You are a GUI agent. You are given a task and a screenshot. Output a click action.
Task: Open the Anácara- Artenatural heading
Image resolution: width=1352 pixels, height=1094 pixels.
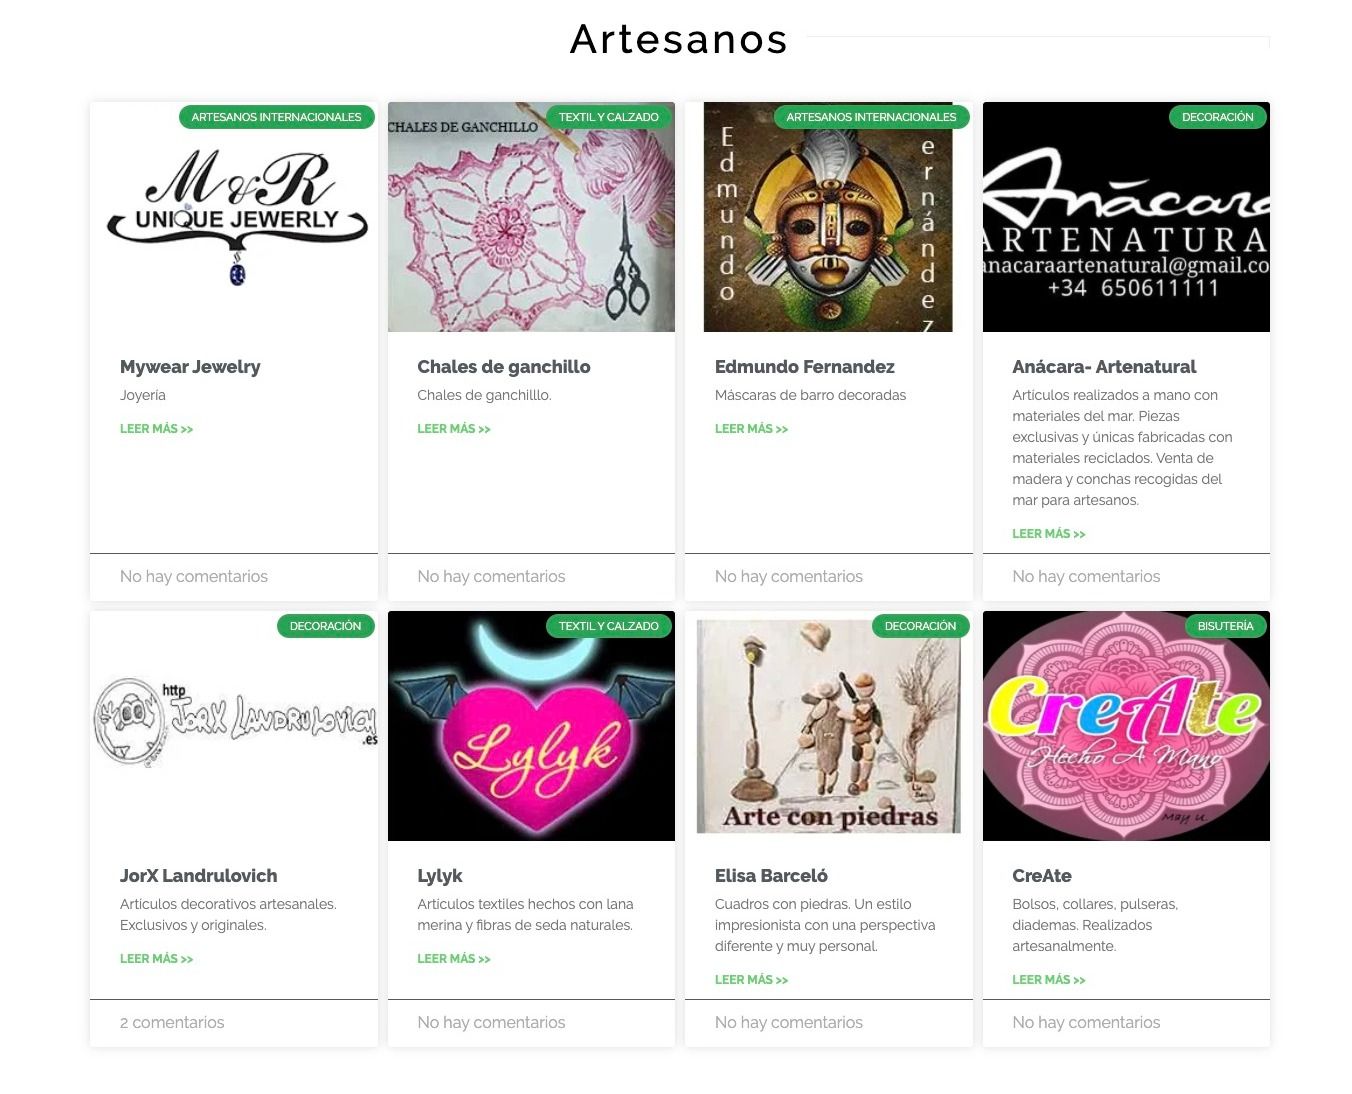pos(1104,367)
